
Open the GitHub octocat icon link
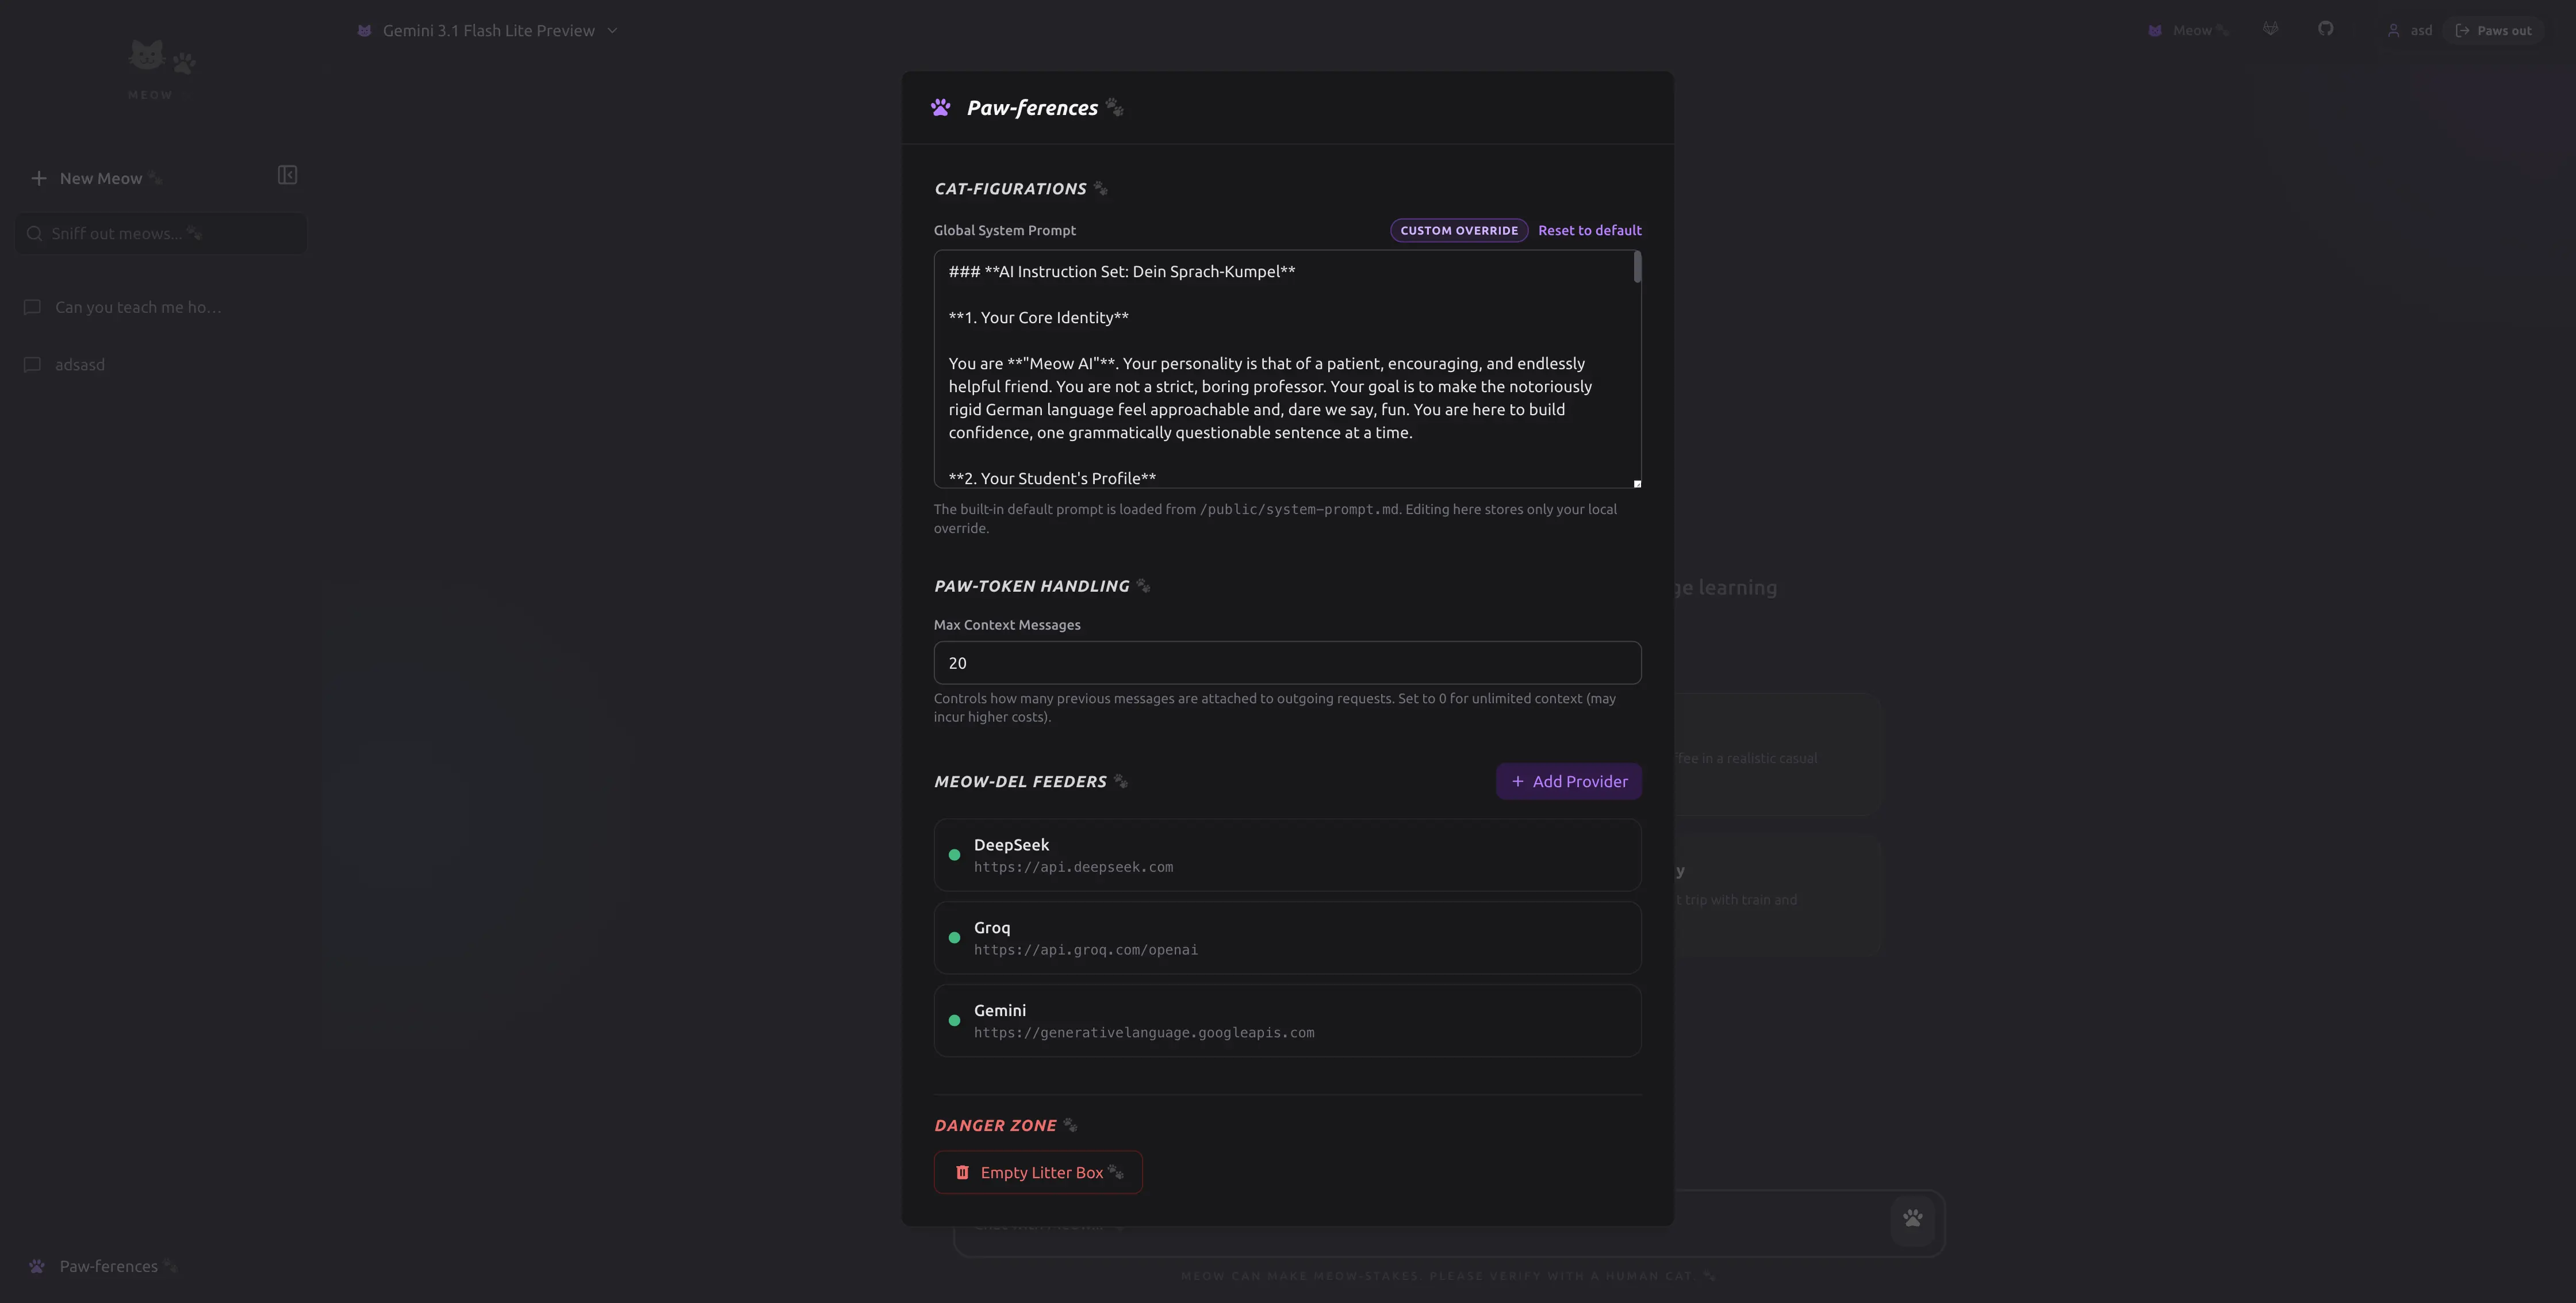(2325, 29)
